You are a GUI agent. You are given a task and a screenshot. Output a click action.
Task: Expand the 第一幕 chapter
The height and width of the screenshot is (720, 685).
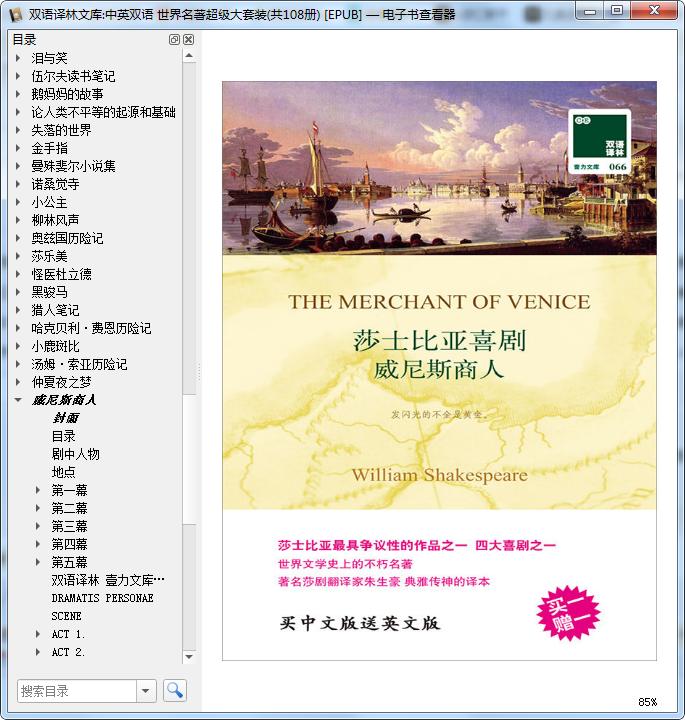click(x=38, y=490)
